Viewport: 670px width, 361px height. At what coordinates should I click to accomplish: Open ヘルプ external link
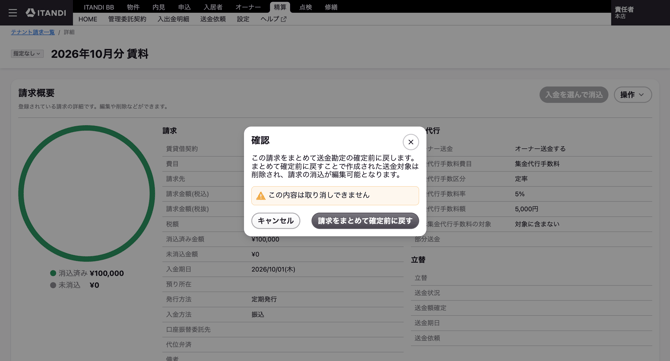(x=273, y=19)
